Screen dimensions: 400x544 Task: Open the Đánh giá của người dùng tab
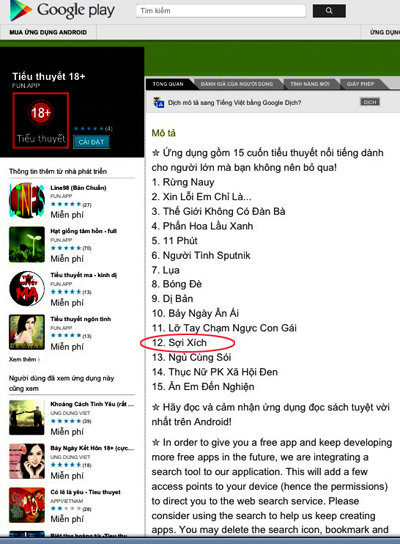click(237, 84)
